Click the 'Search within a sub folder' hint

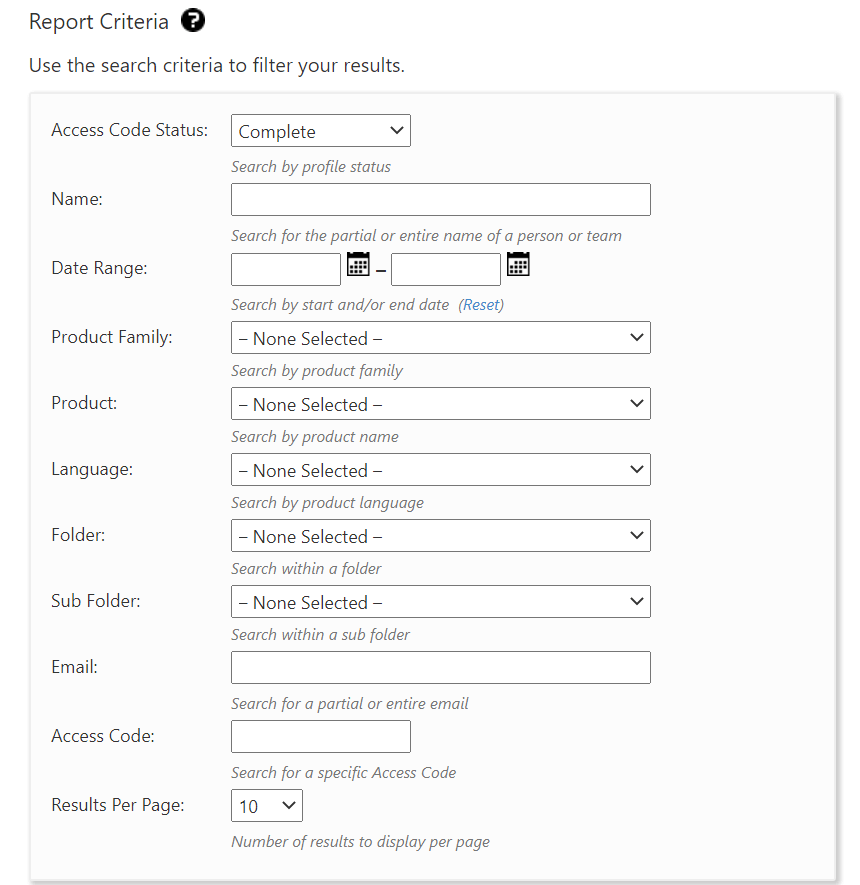tap(321, 635)
